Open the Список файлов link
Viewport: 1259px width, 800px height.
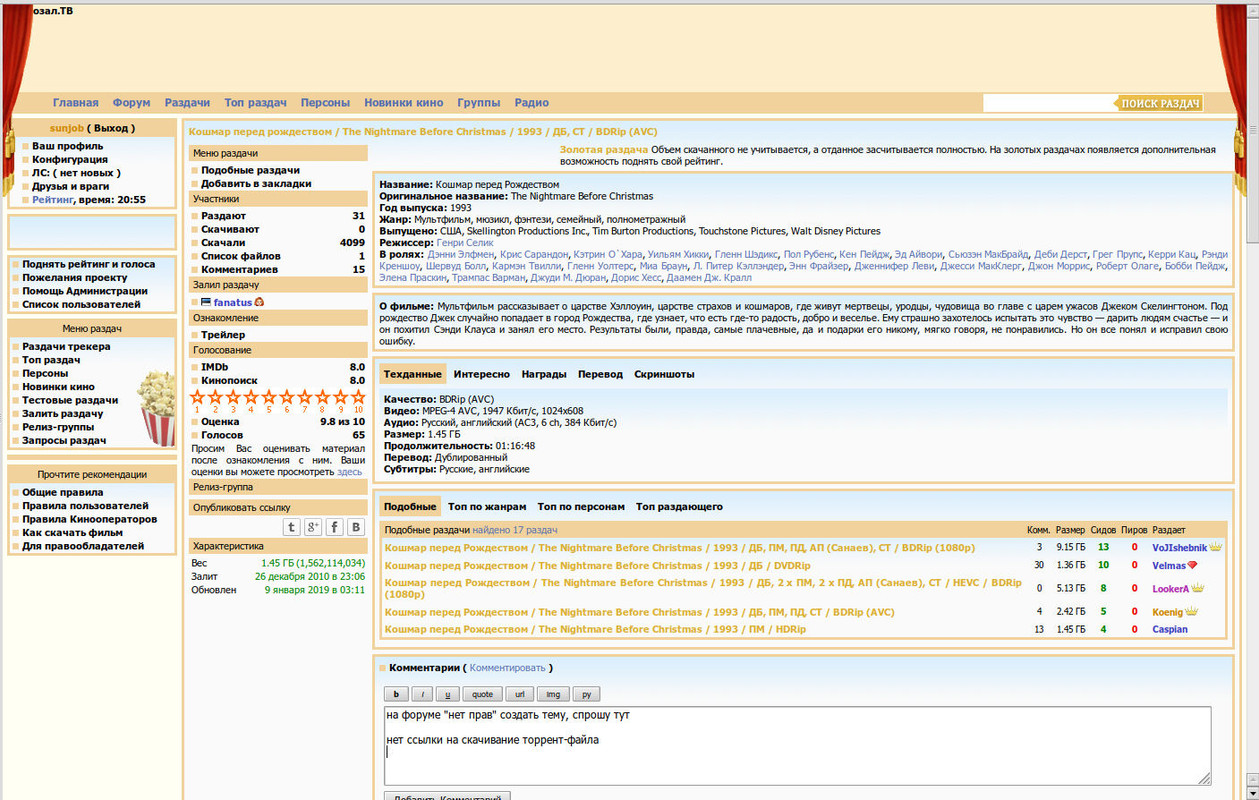[x=241, y=256]
